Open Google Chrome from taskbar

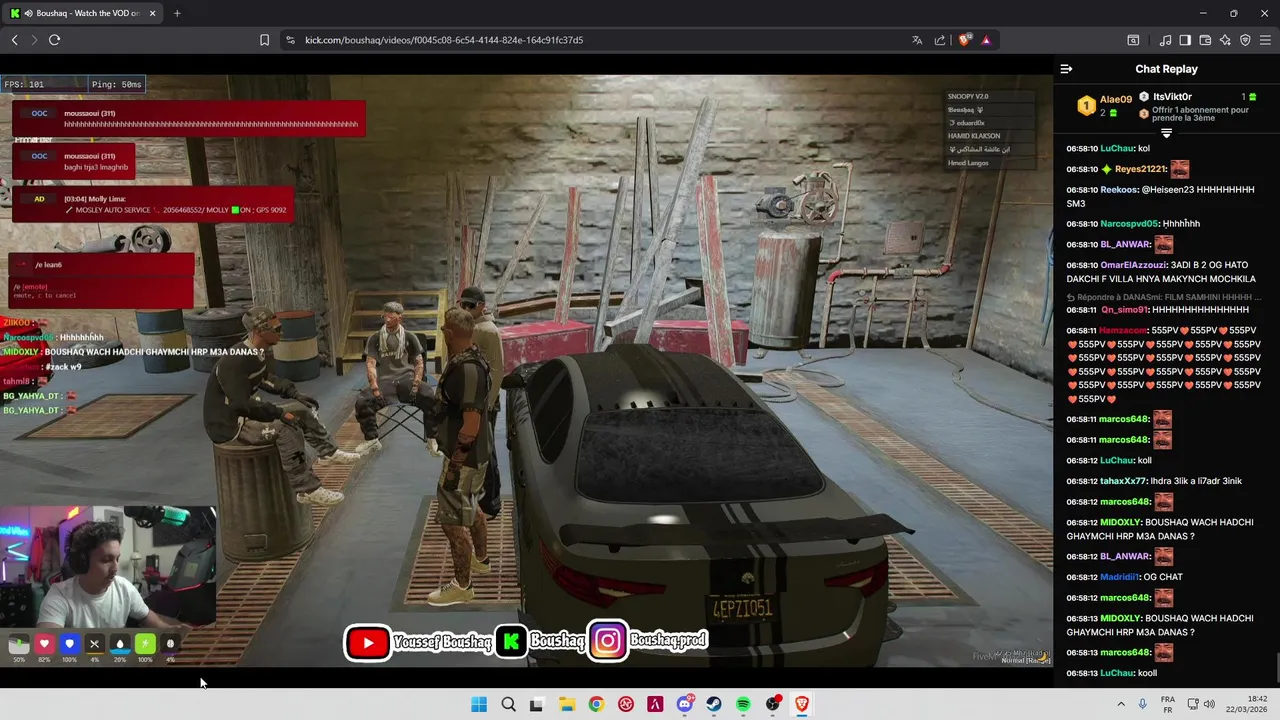click(x=596, y=704)
